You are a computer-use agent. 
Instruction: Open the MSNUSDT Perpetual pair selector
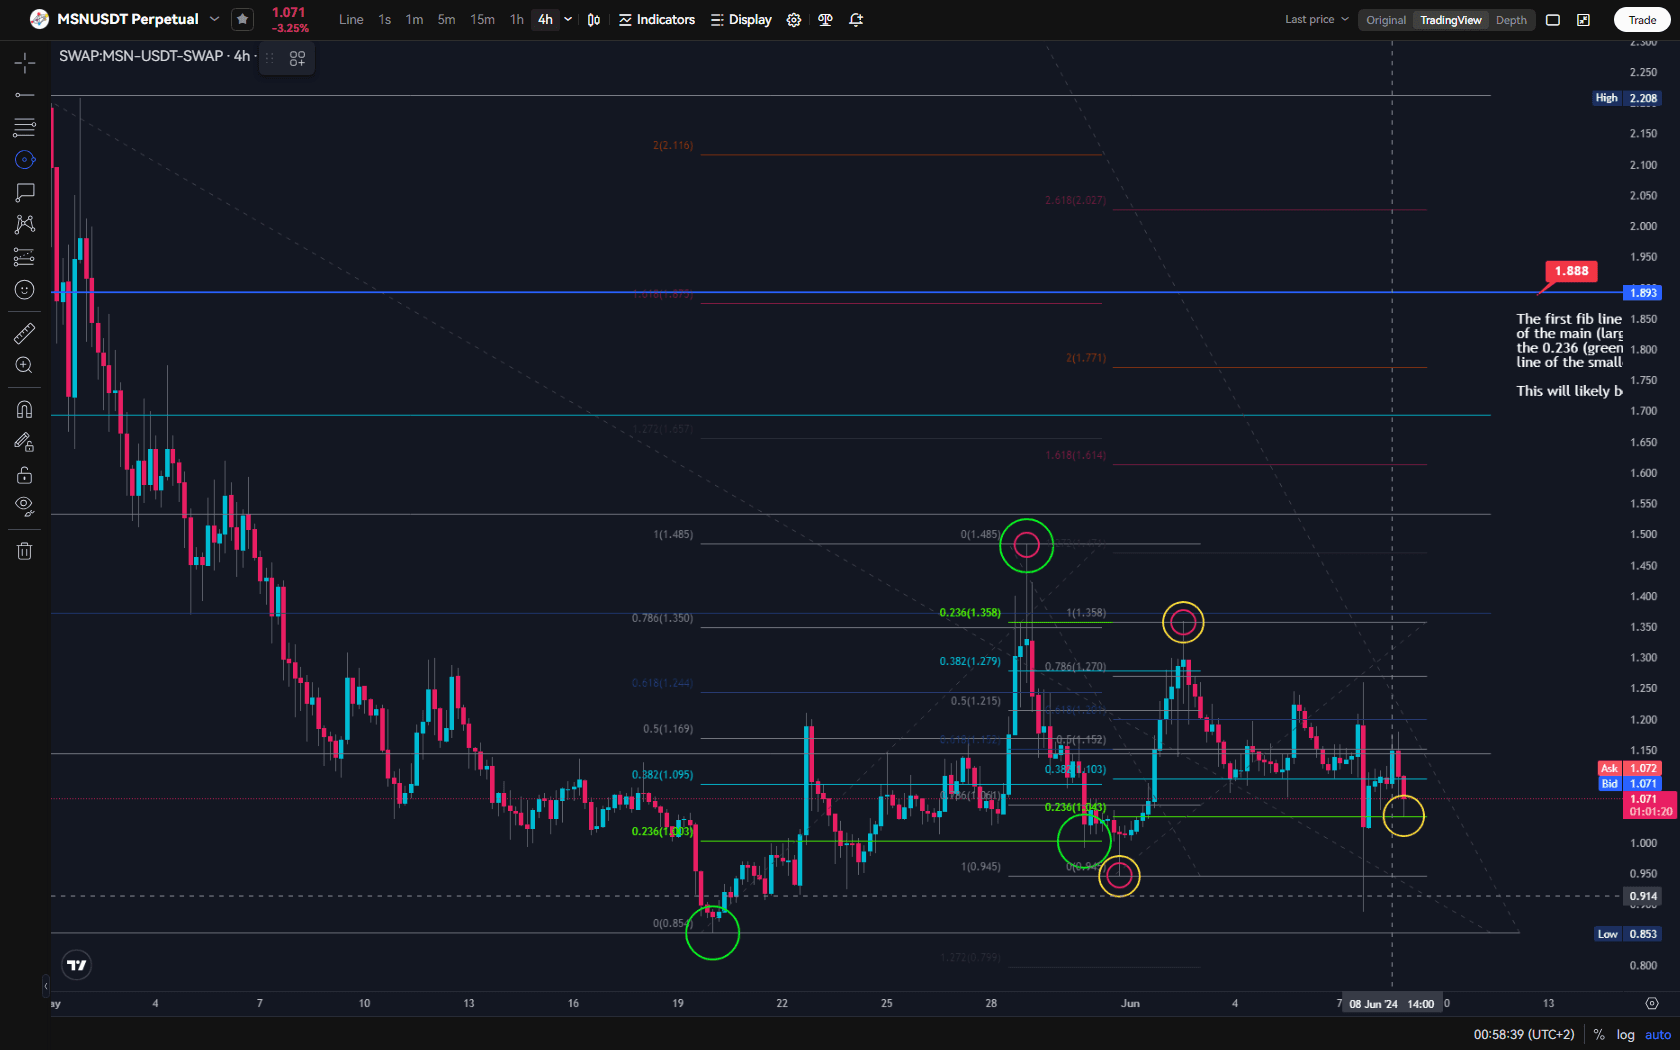(138, 19)
